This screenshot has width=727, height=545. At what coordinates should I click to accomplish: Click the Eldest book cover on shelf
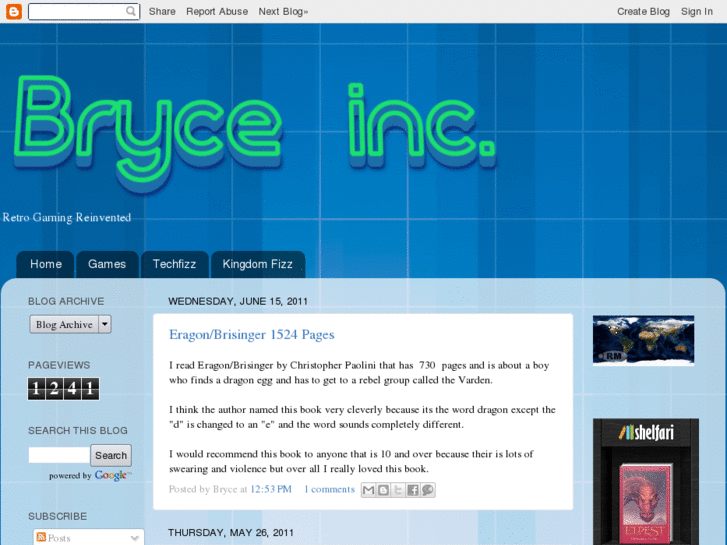pos(646,503)
